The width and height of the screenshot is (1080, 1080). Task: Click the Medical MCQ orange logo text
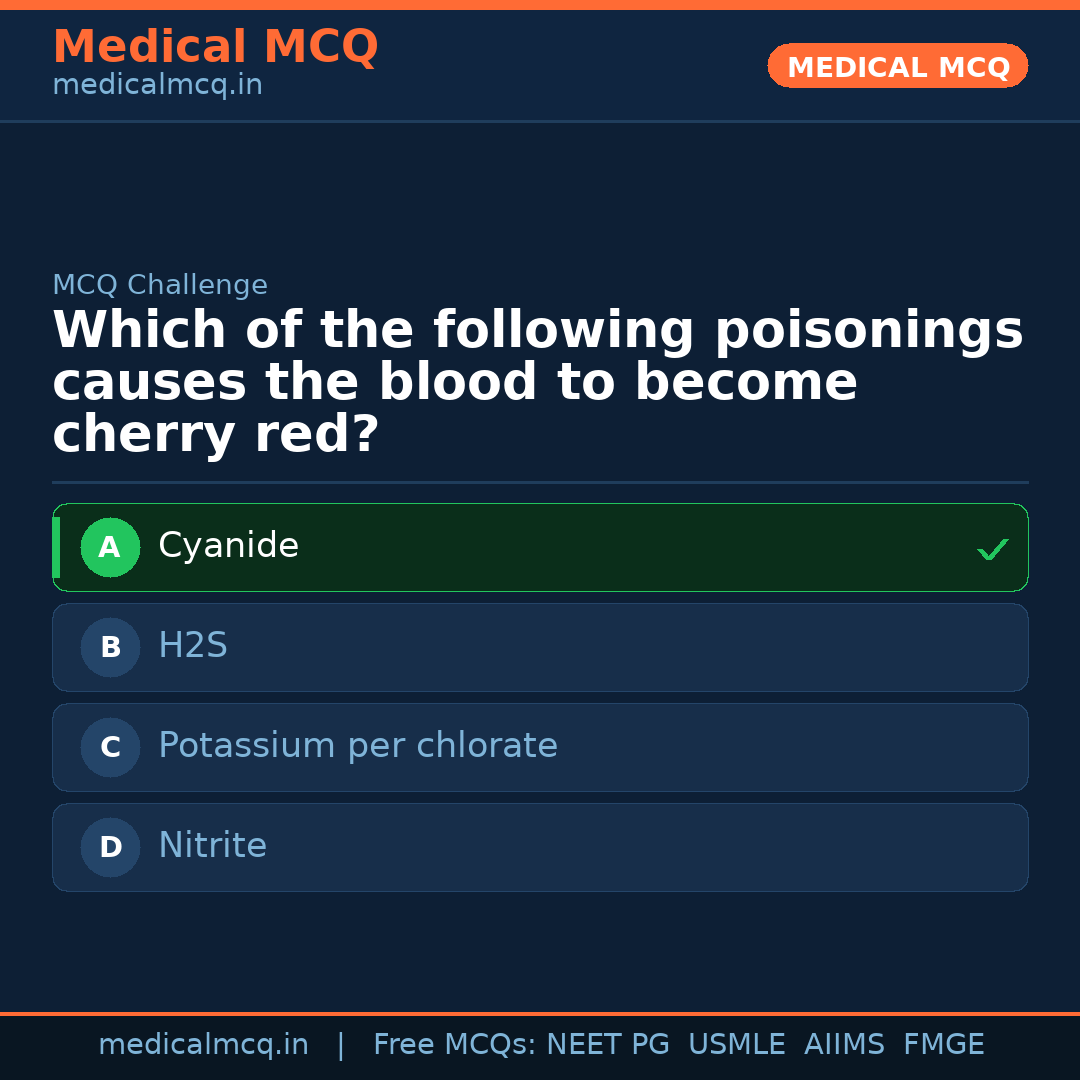215,46
